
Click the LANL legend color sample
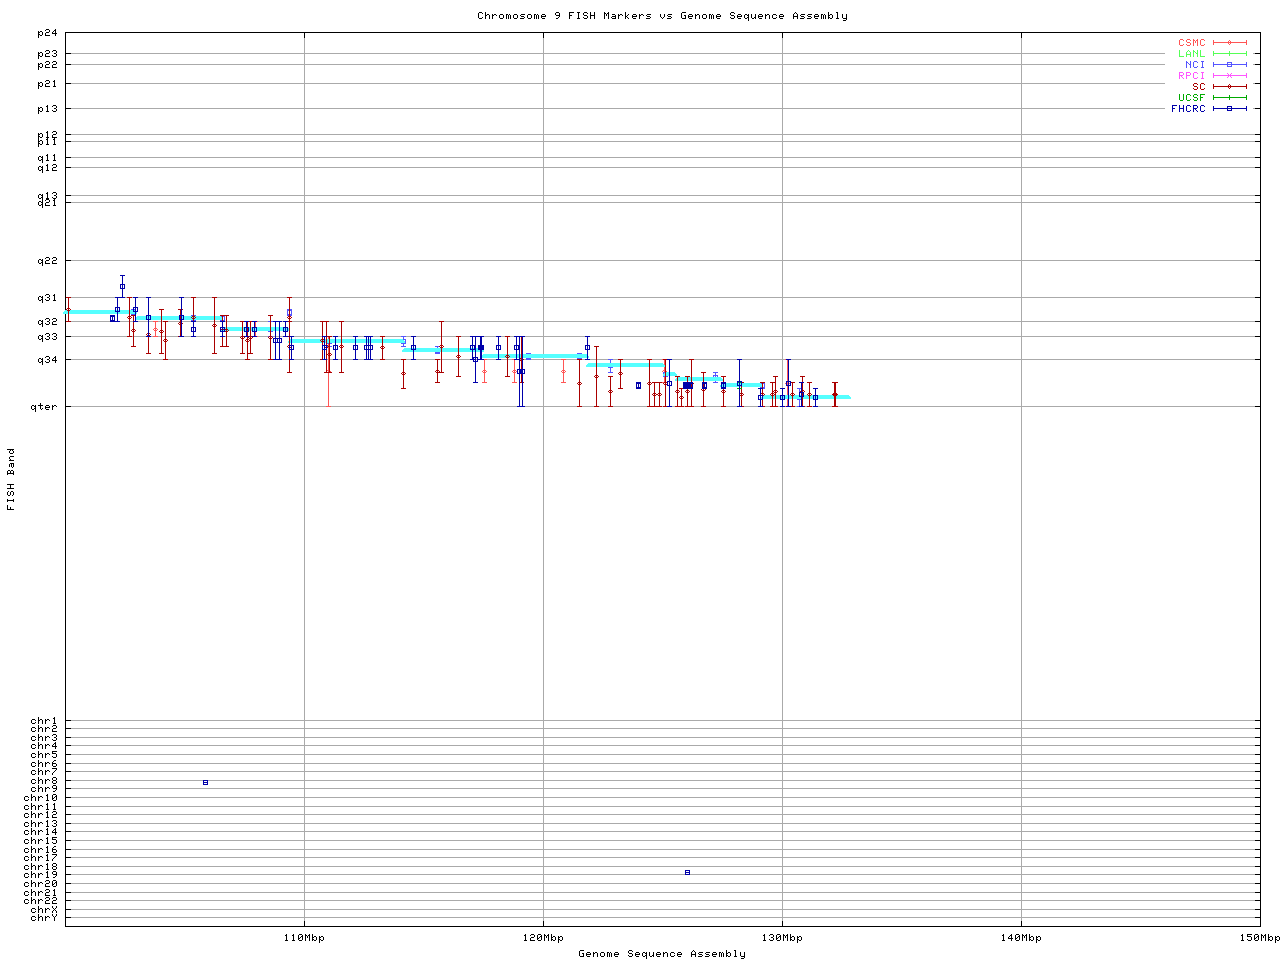1229,54
